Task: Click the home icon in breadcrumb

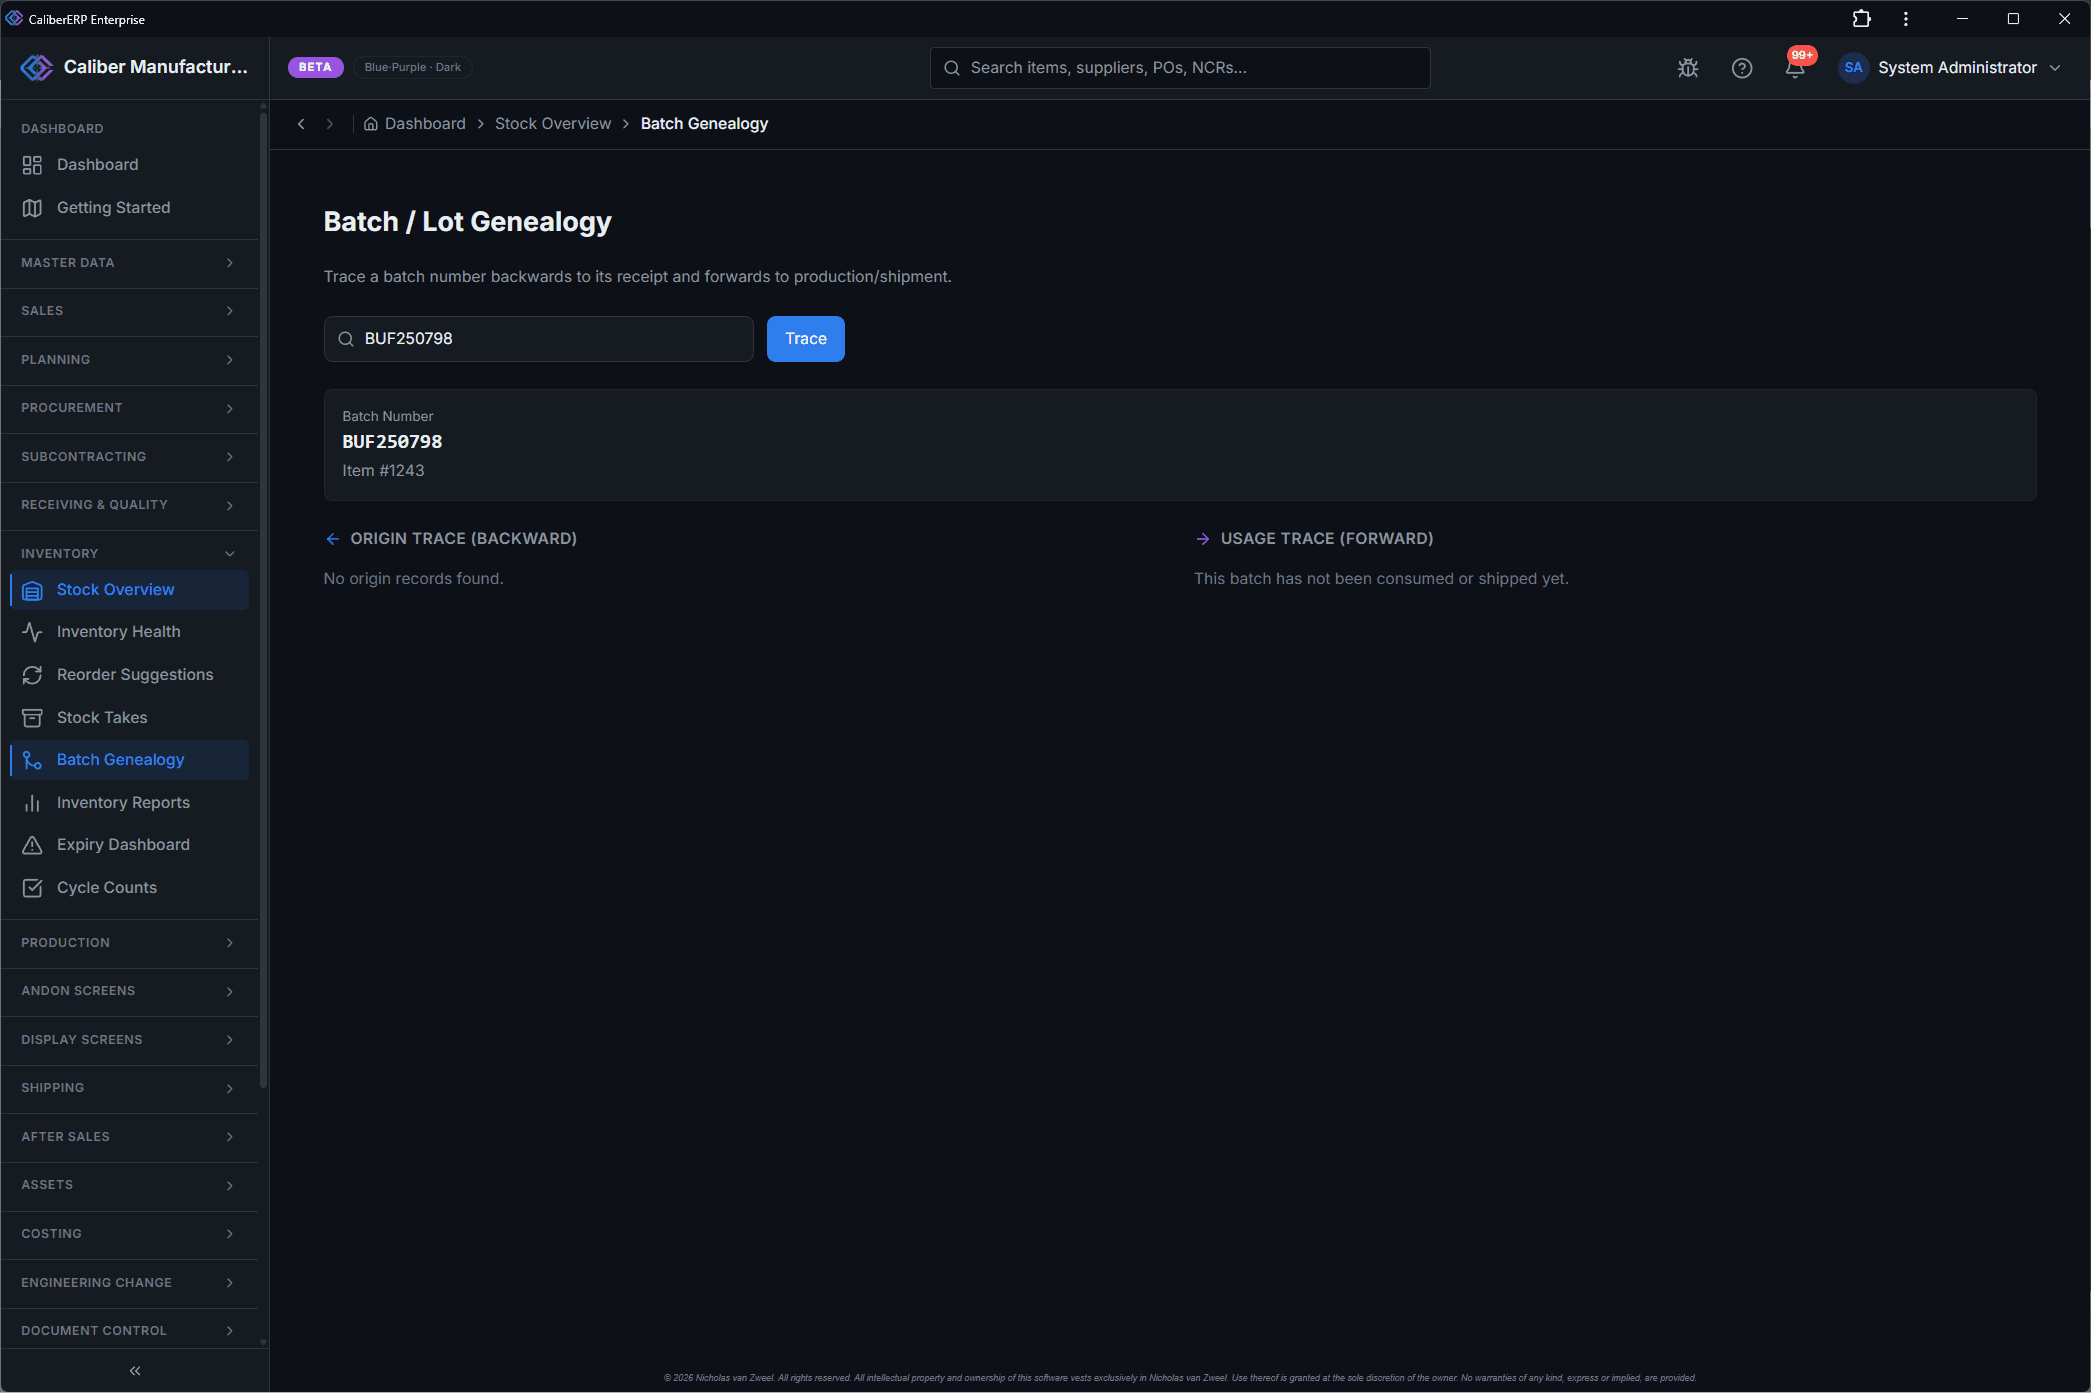Action: [370, 124]
